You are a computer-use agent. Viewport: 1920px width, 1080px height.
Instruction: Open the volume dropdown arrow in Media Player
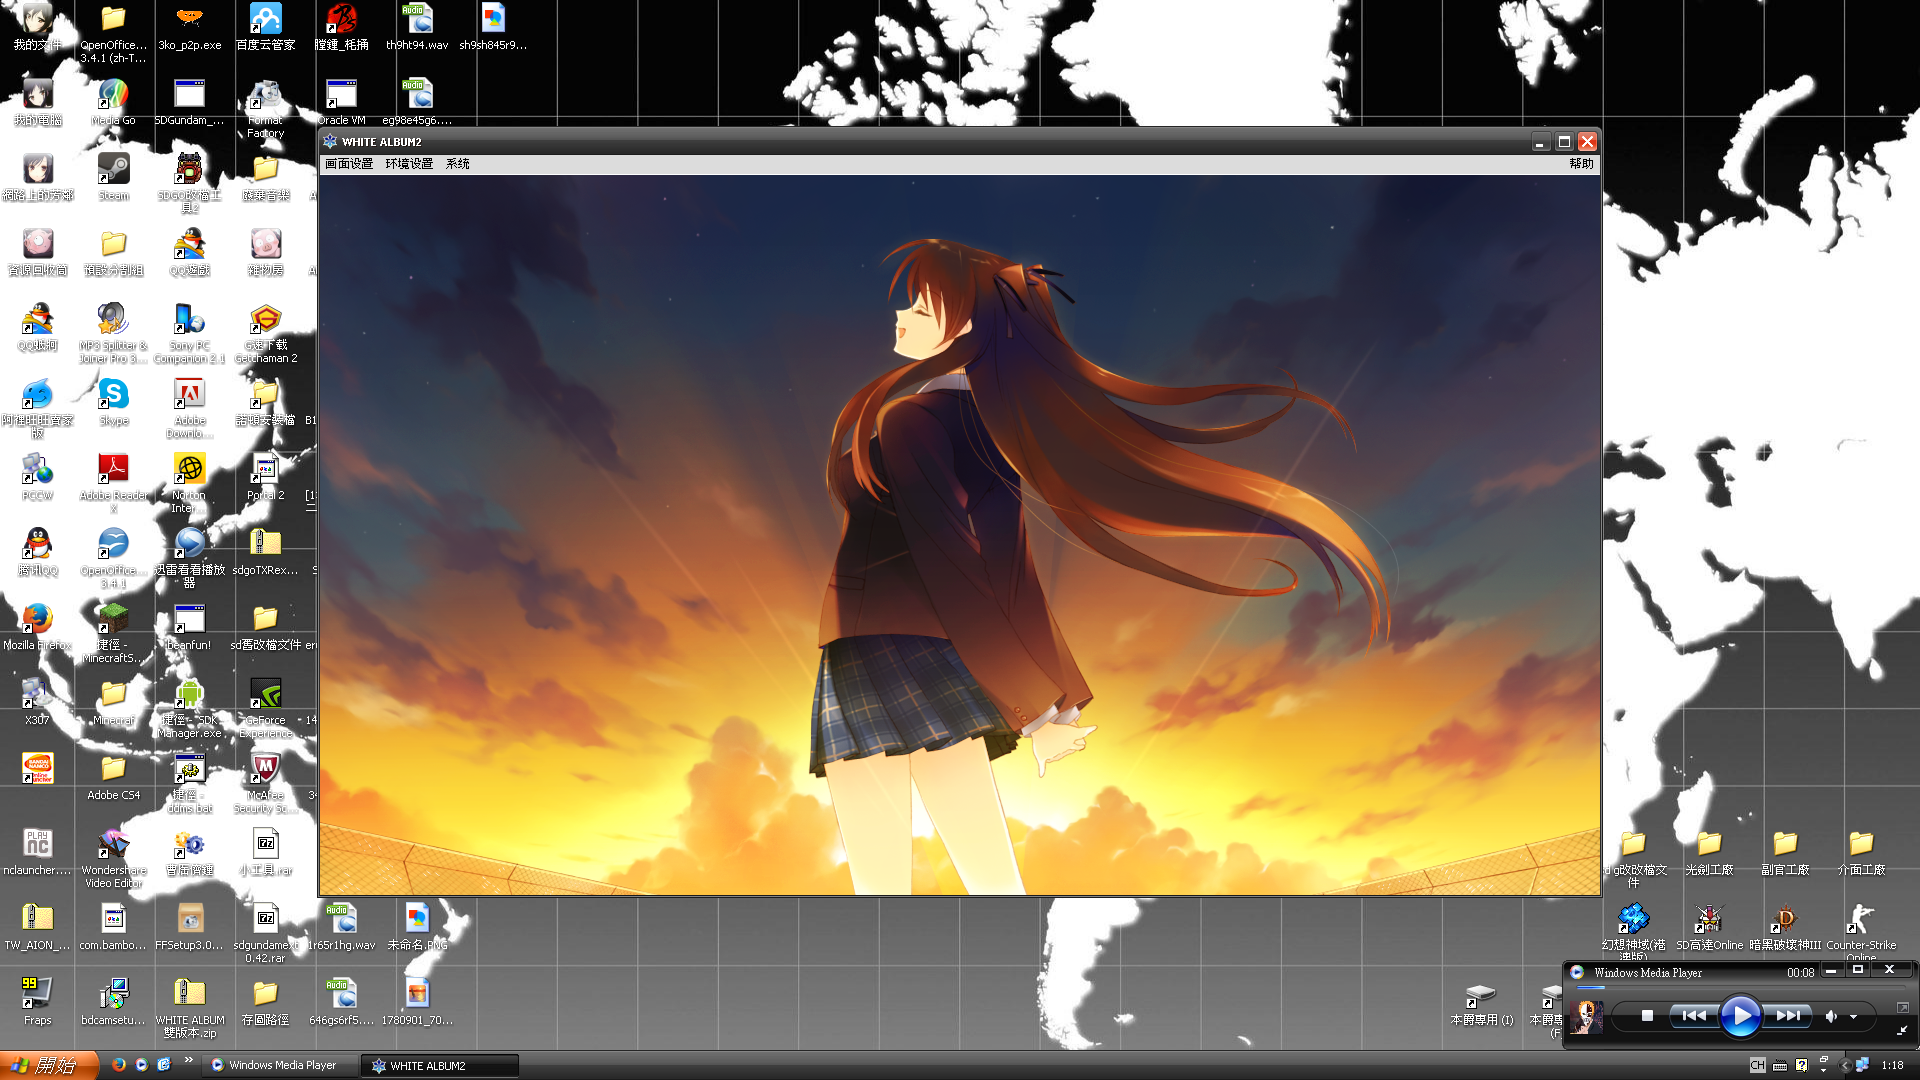pos(1853,1016)
